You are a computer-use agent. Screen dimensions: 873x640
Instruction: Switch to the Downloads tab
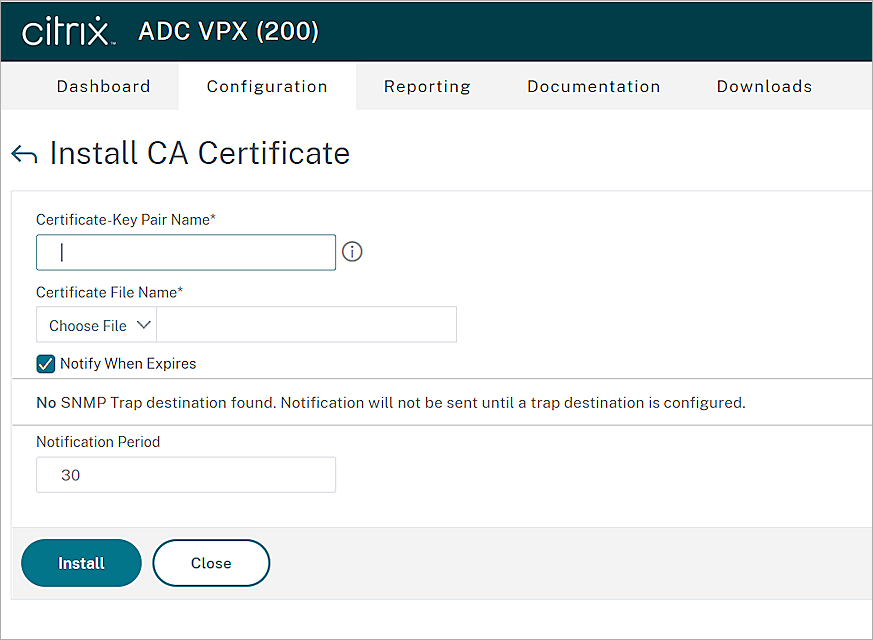pyautogui.click(x=764, y=86)
